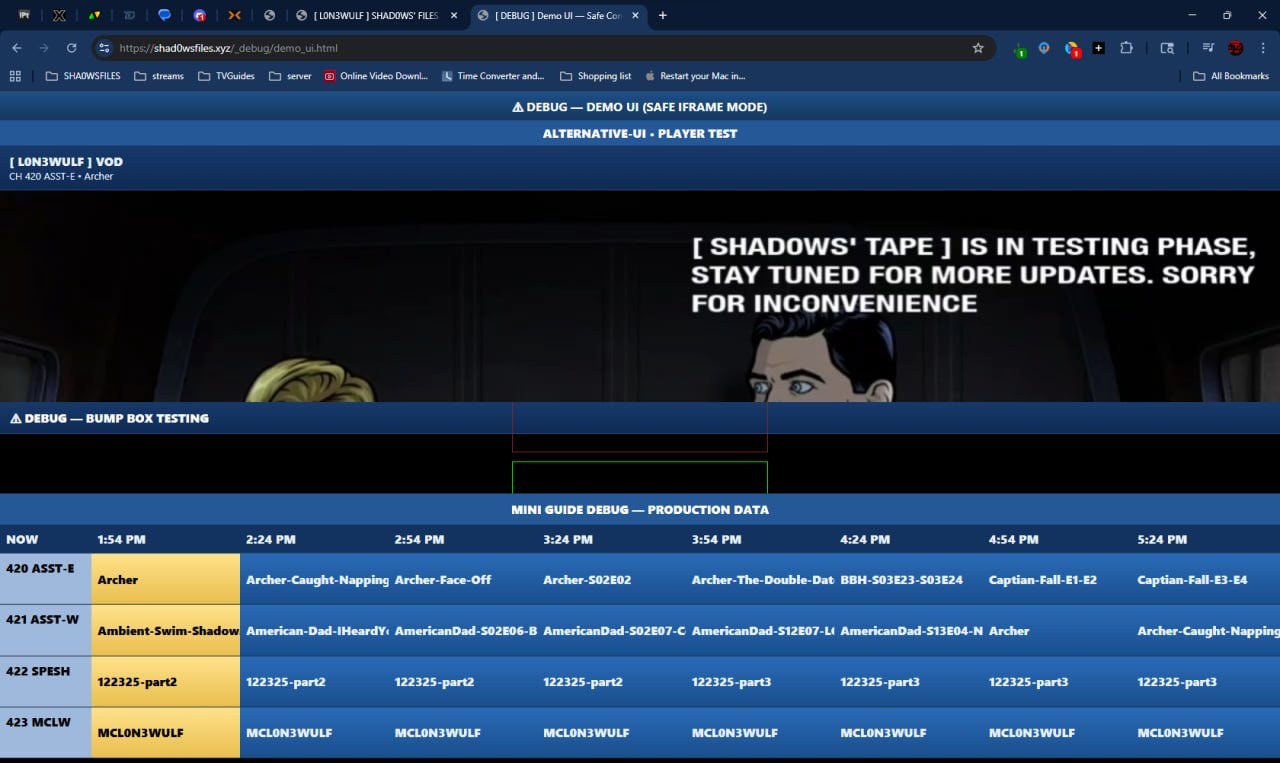
Task: Open the Chrome three-dot menu
Action: [x=1262, y=48]
